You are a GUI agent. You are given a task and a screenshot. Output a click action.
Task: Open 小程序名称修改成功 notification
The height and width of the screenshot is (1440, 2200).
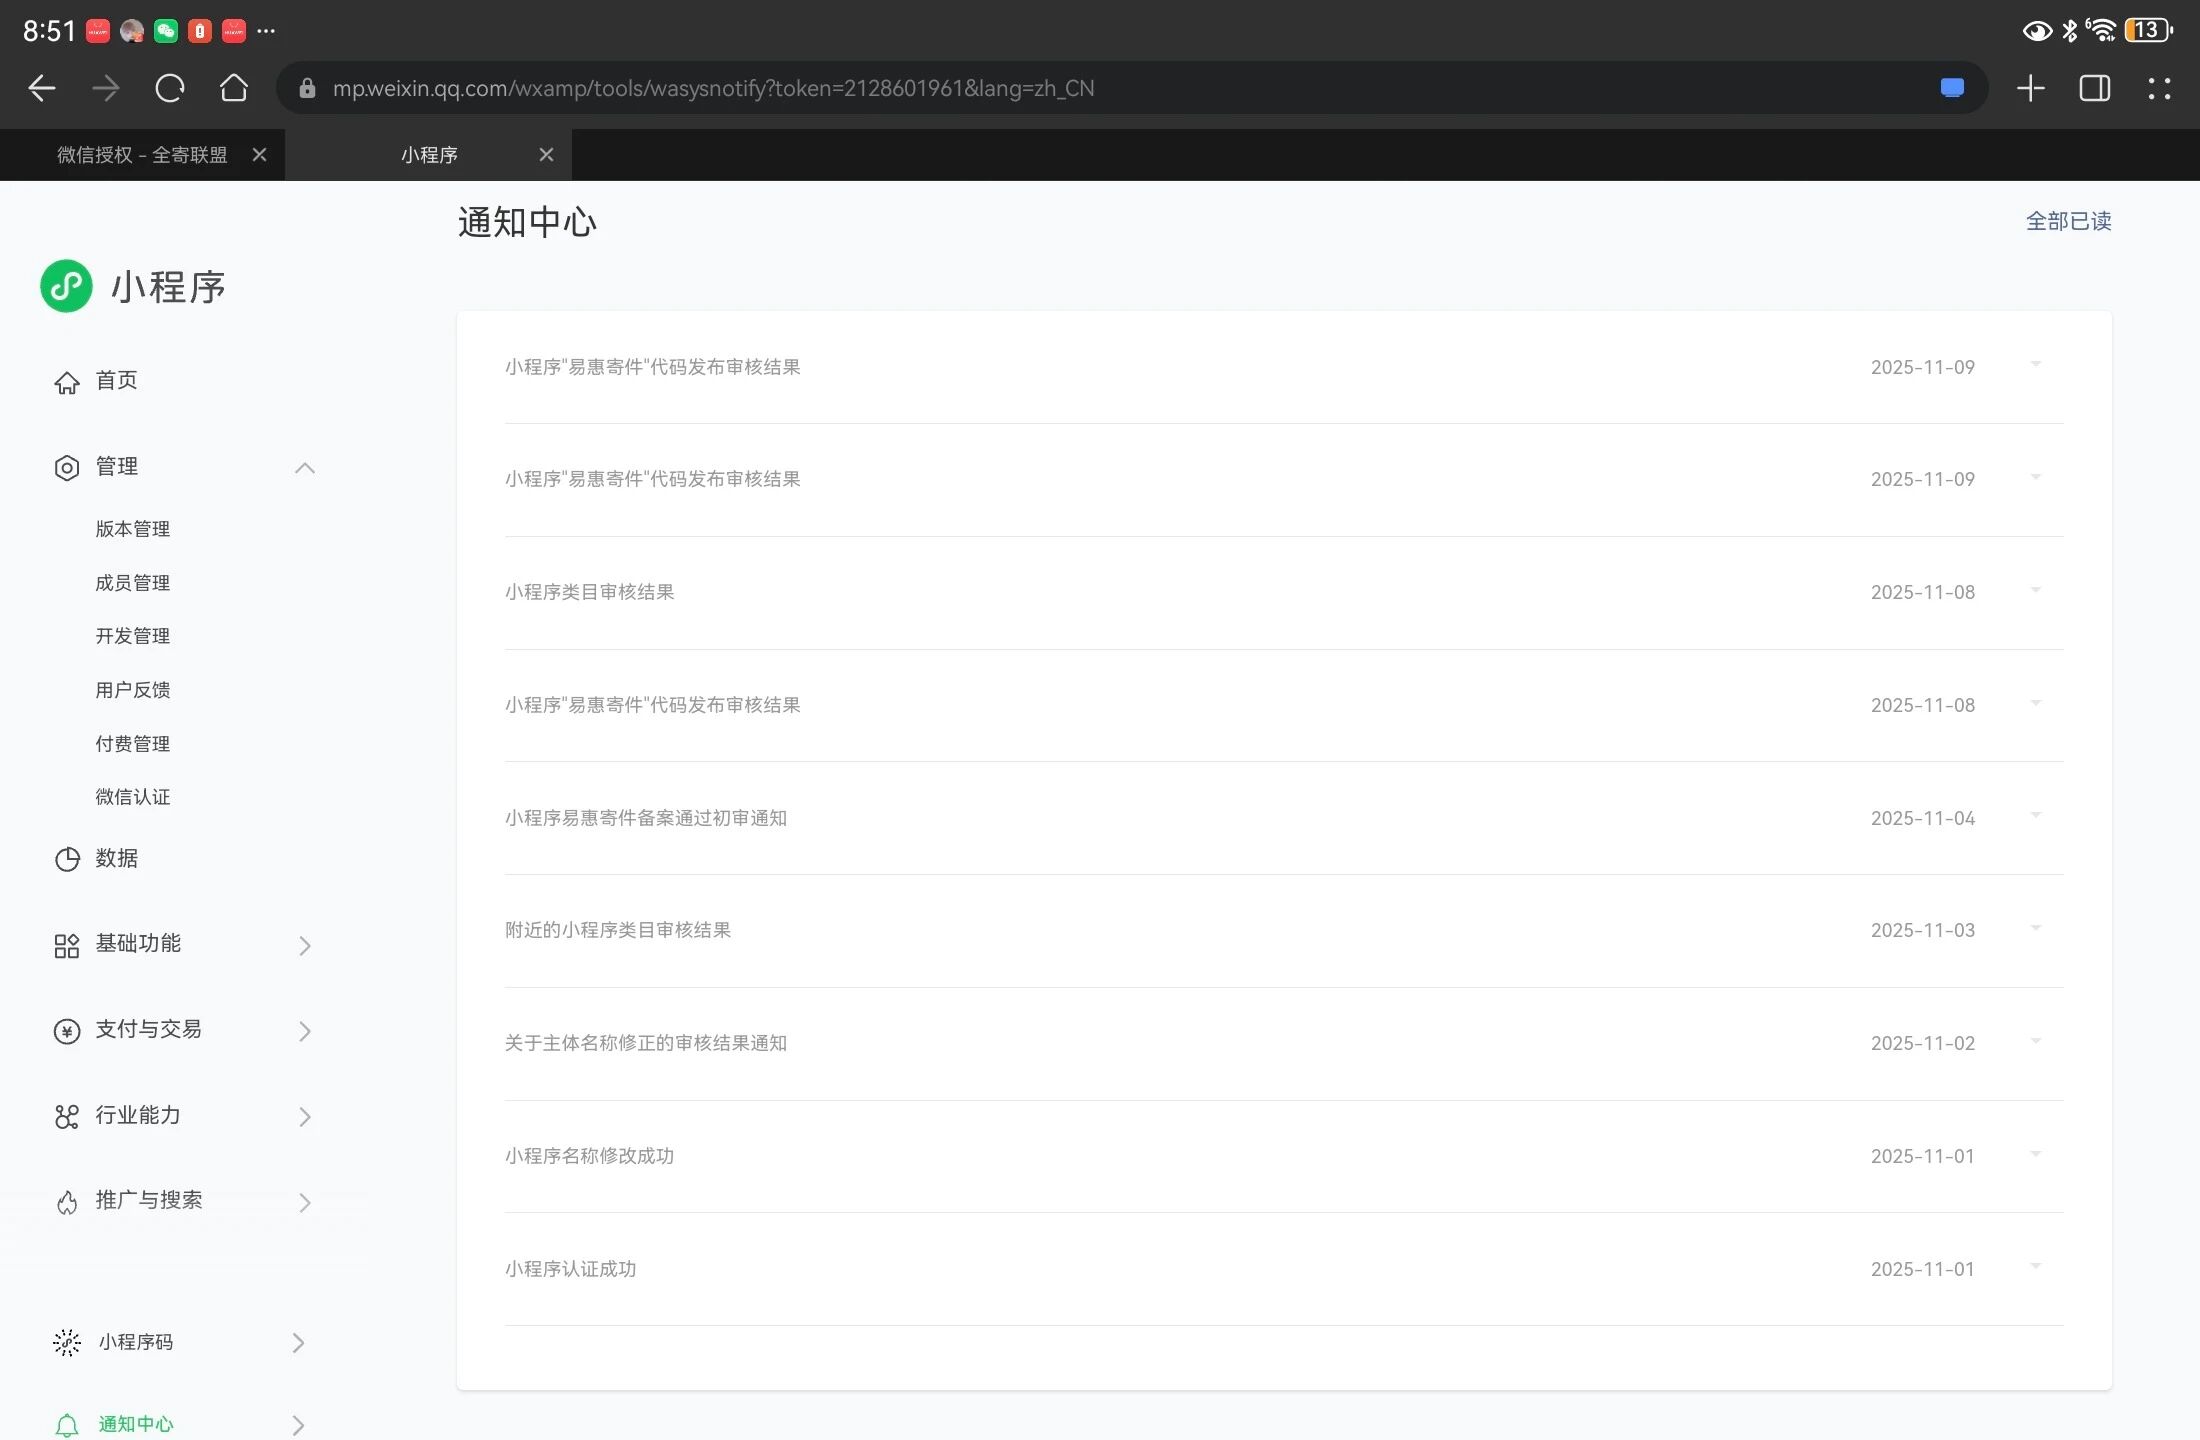(589, 1156)
